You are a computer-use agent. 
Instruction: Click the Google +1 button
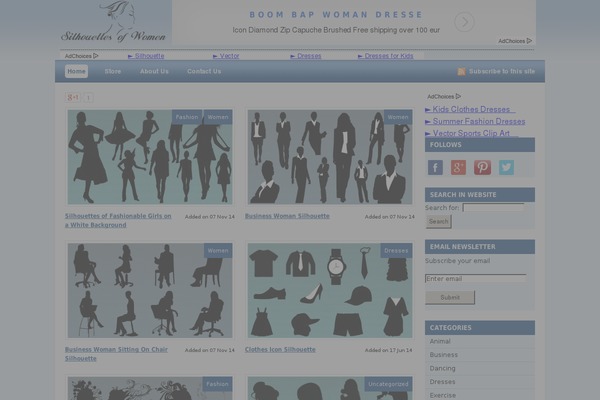click(x=73, y=97)
